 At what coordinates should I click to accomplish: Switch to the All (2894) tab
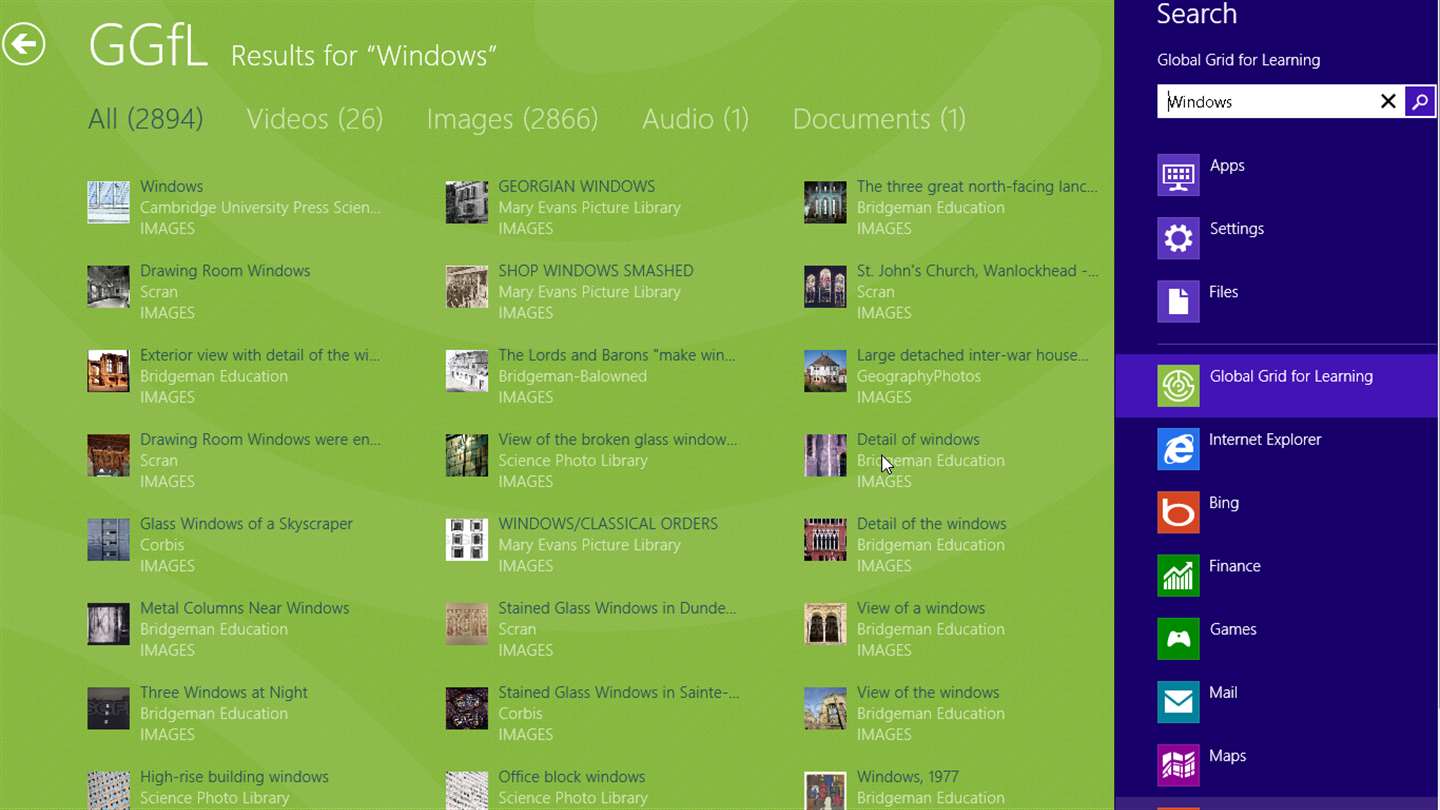tap(146, 119)
